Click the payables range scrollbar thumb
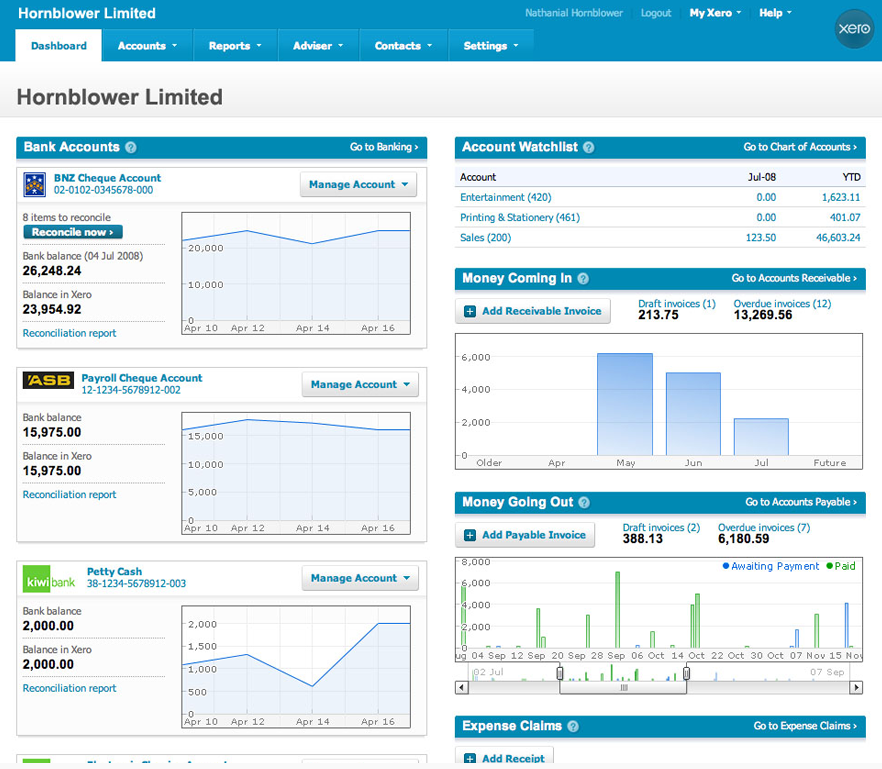This screenshot has width=882, height=769. pos(623,687)
